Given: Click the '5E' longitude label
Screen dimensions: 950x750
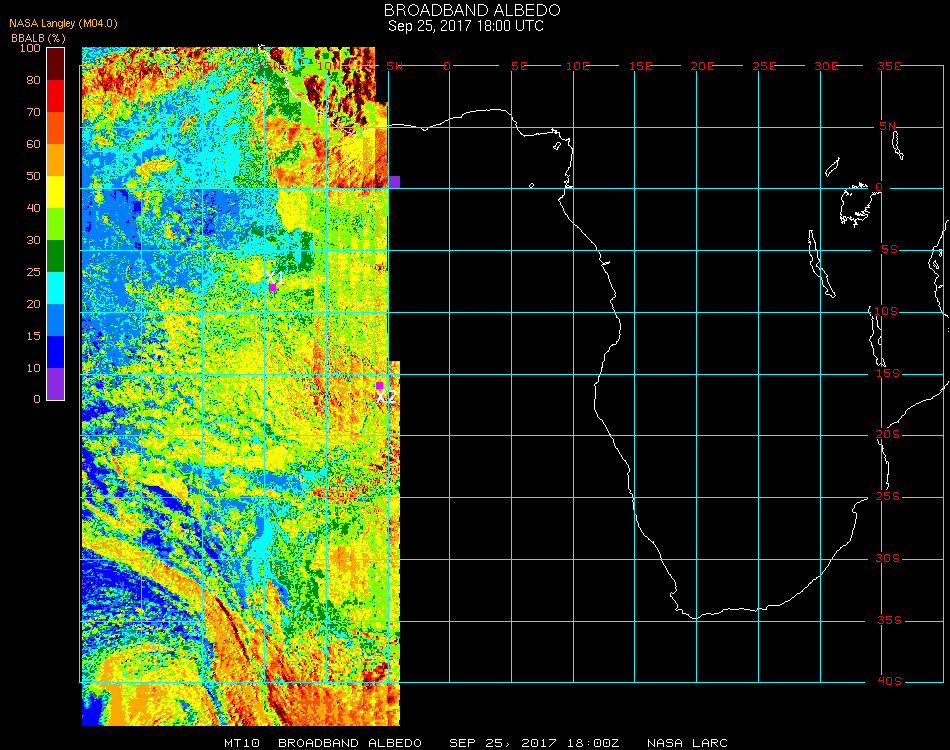Looking at the screenshot, I should 519,66.
